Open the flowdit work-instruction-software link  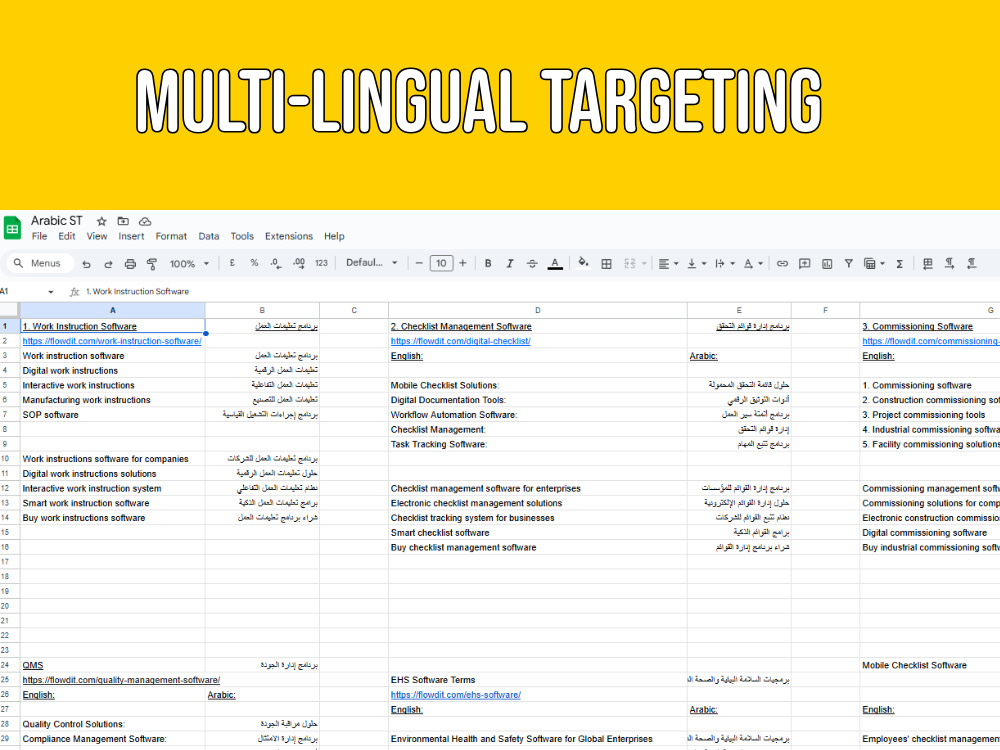pyautogui.click(x=112, y=341)
